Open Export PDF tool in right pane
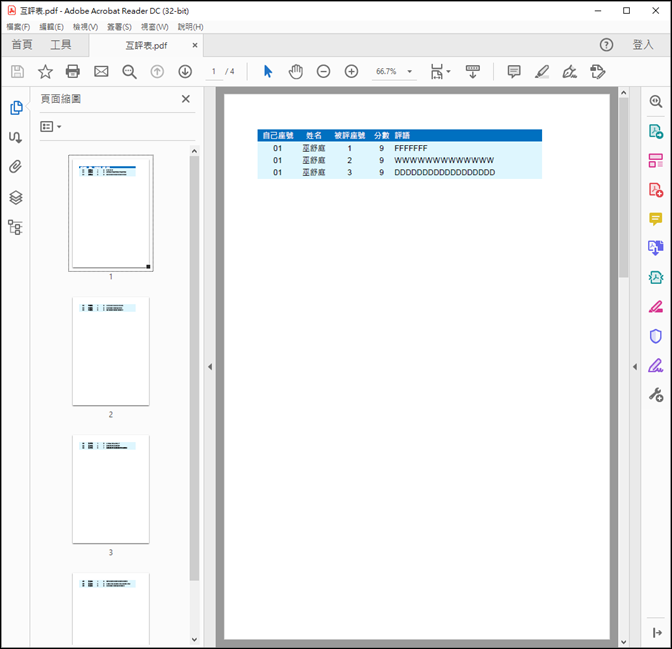The image size is (672, 649). click(x=656, y=131)
